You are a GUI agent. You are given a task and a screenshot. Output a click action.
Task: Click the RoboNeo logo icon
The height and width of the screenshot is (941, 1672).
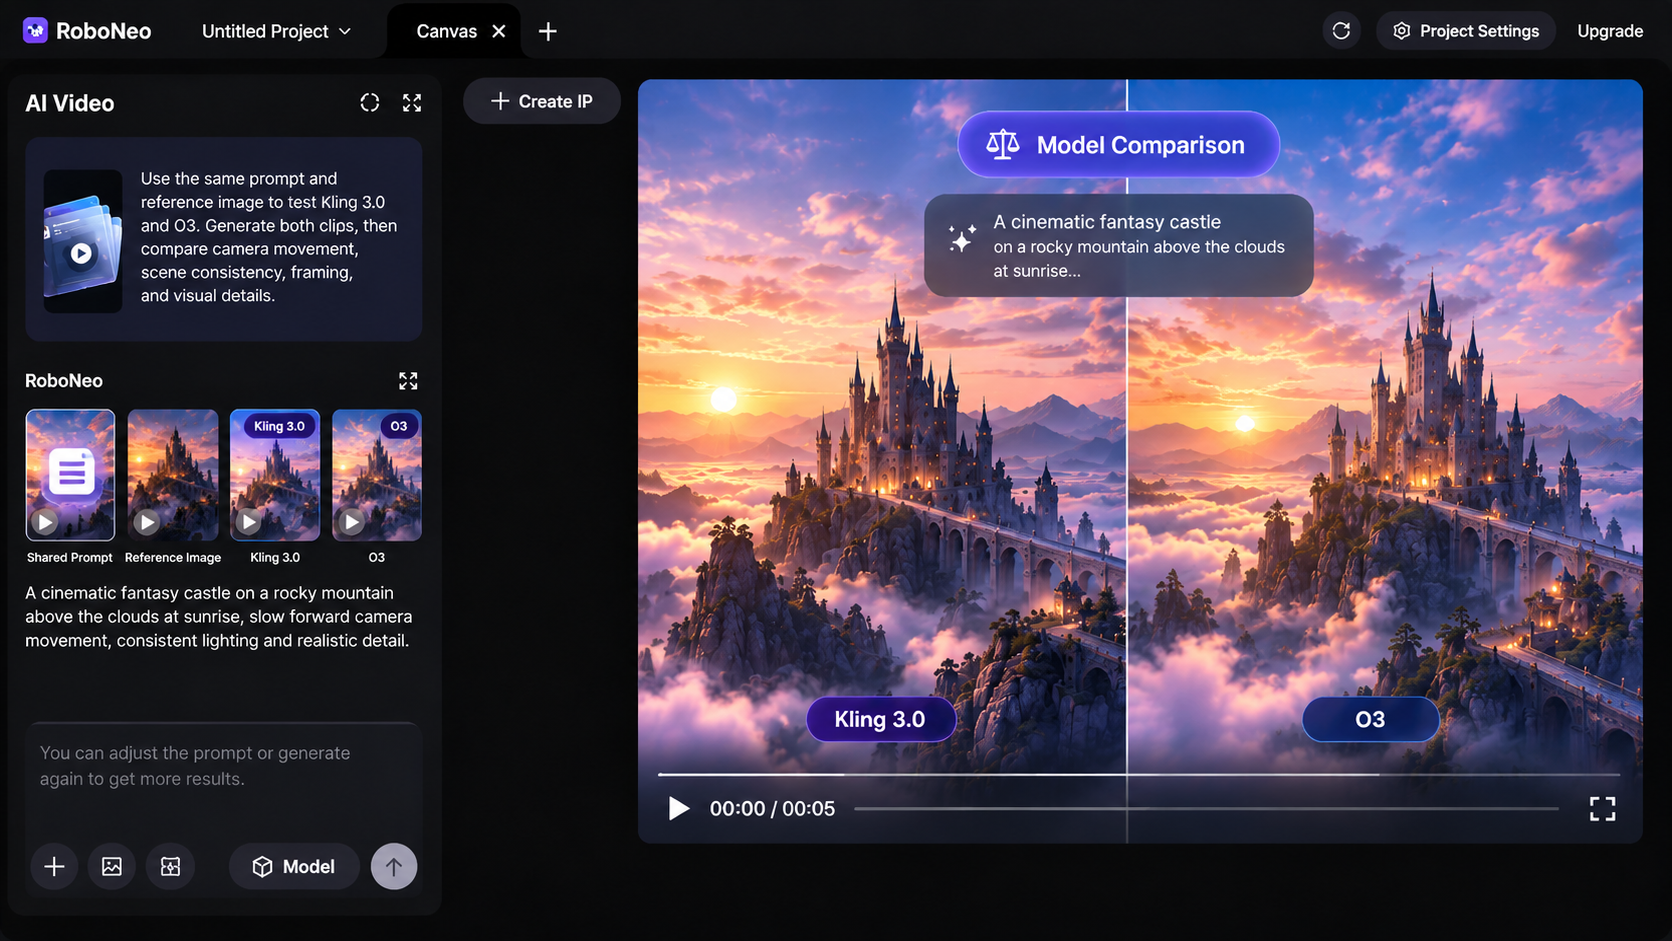[35, 31]
